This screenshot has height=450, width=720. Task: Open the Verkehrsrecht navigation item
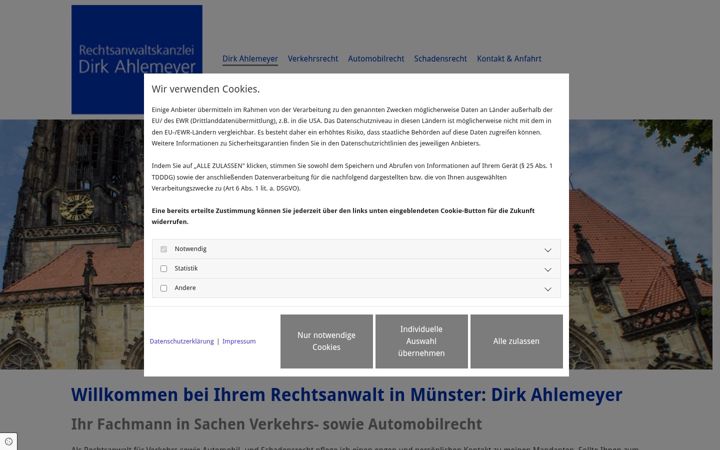(x=313, y=59)
